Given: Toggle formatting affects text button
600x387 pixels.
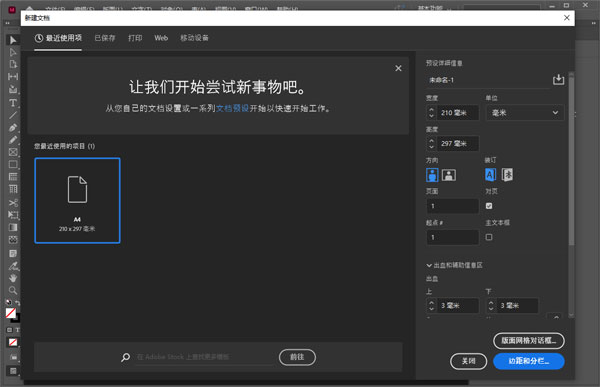Looking at the screenshot, I should (17, 330).
